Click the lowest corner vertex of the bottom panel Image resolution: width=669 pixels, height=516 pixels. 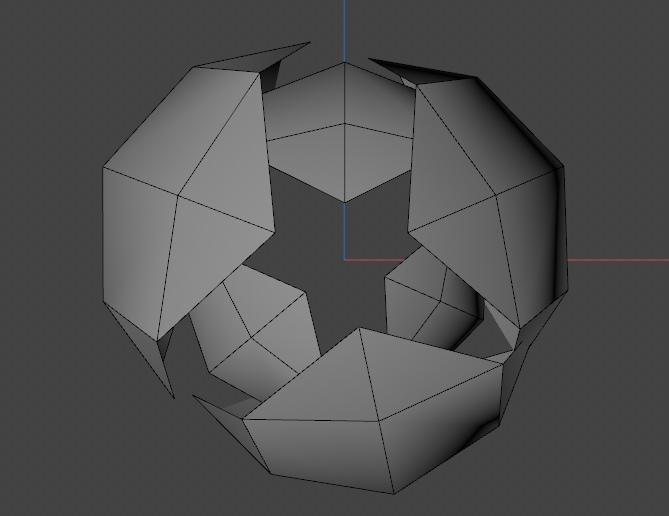395,493
